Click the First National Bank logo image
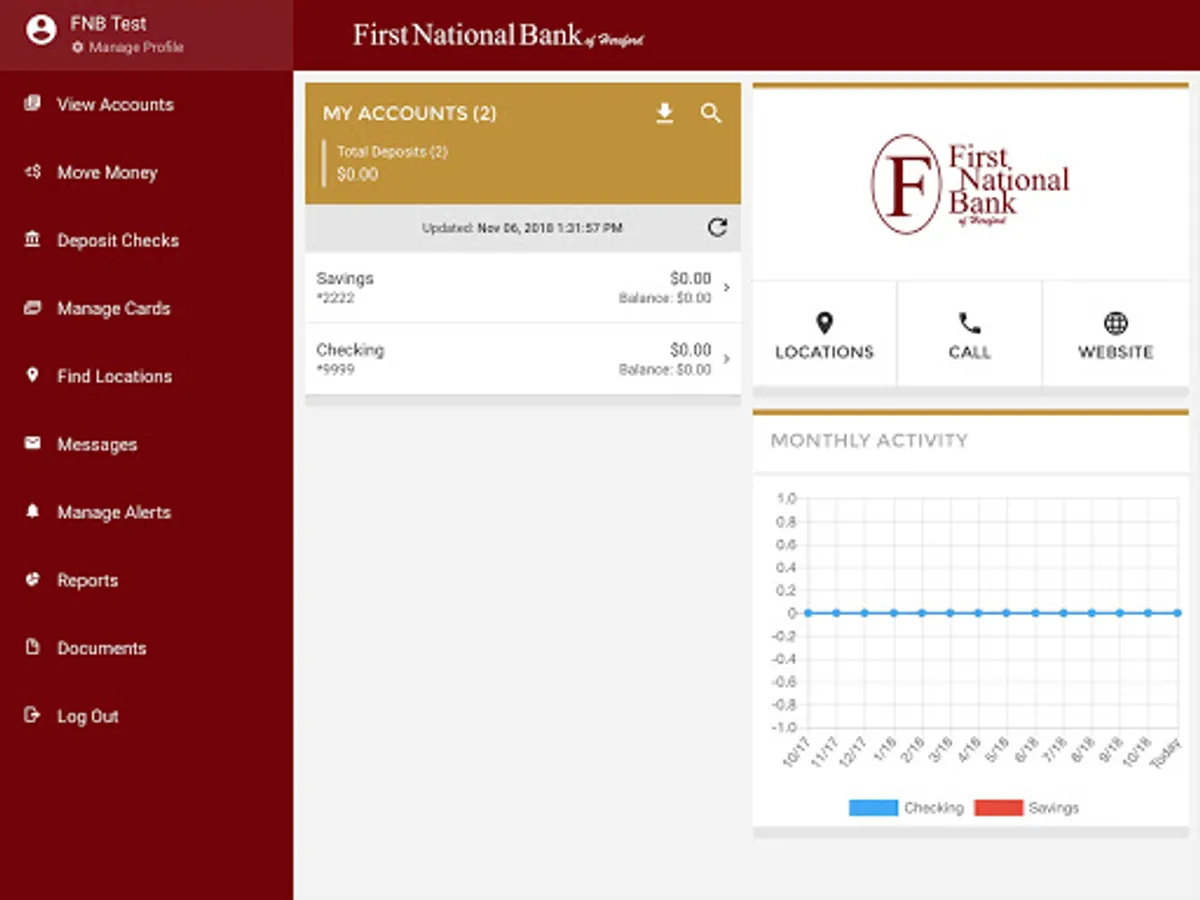 (970, 184)
